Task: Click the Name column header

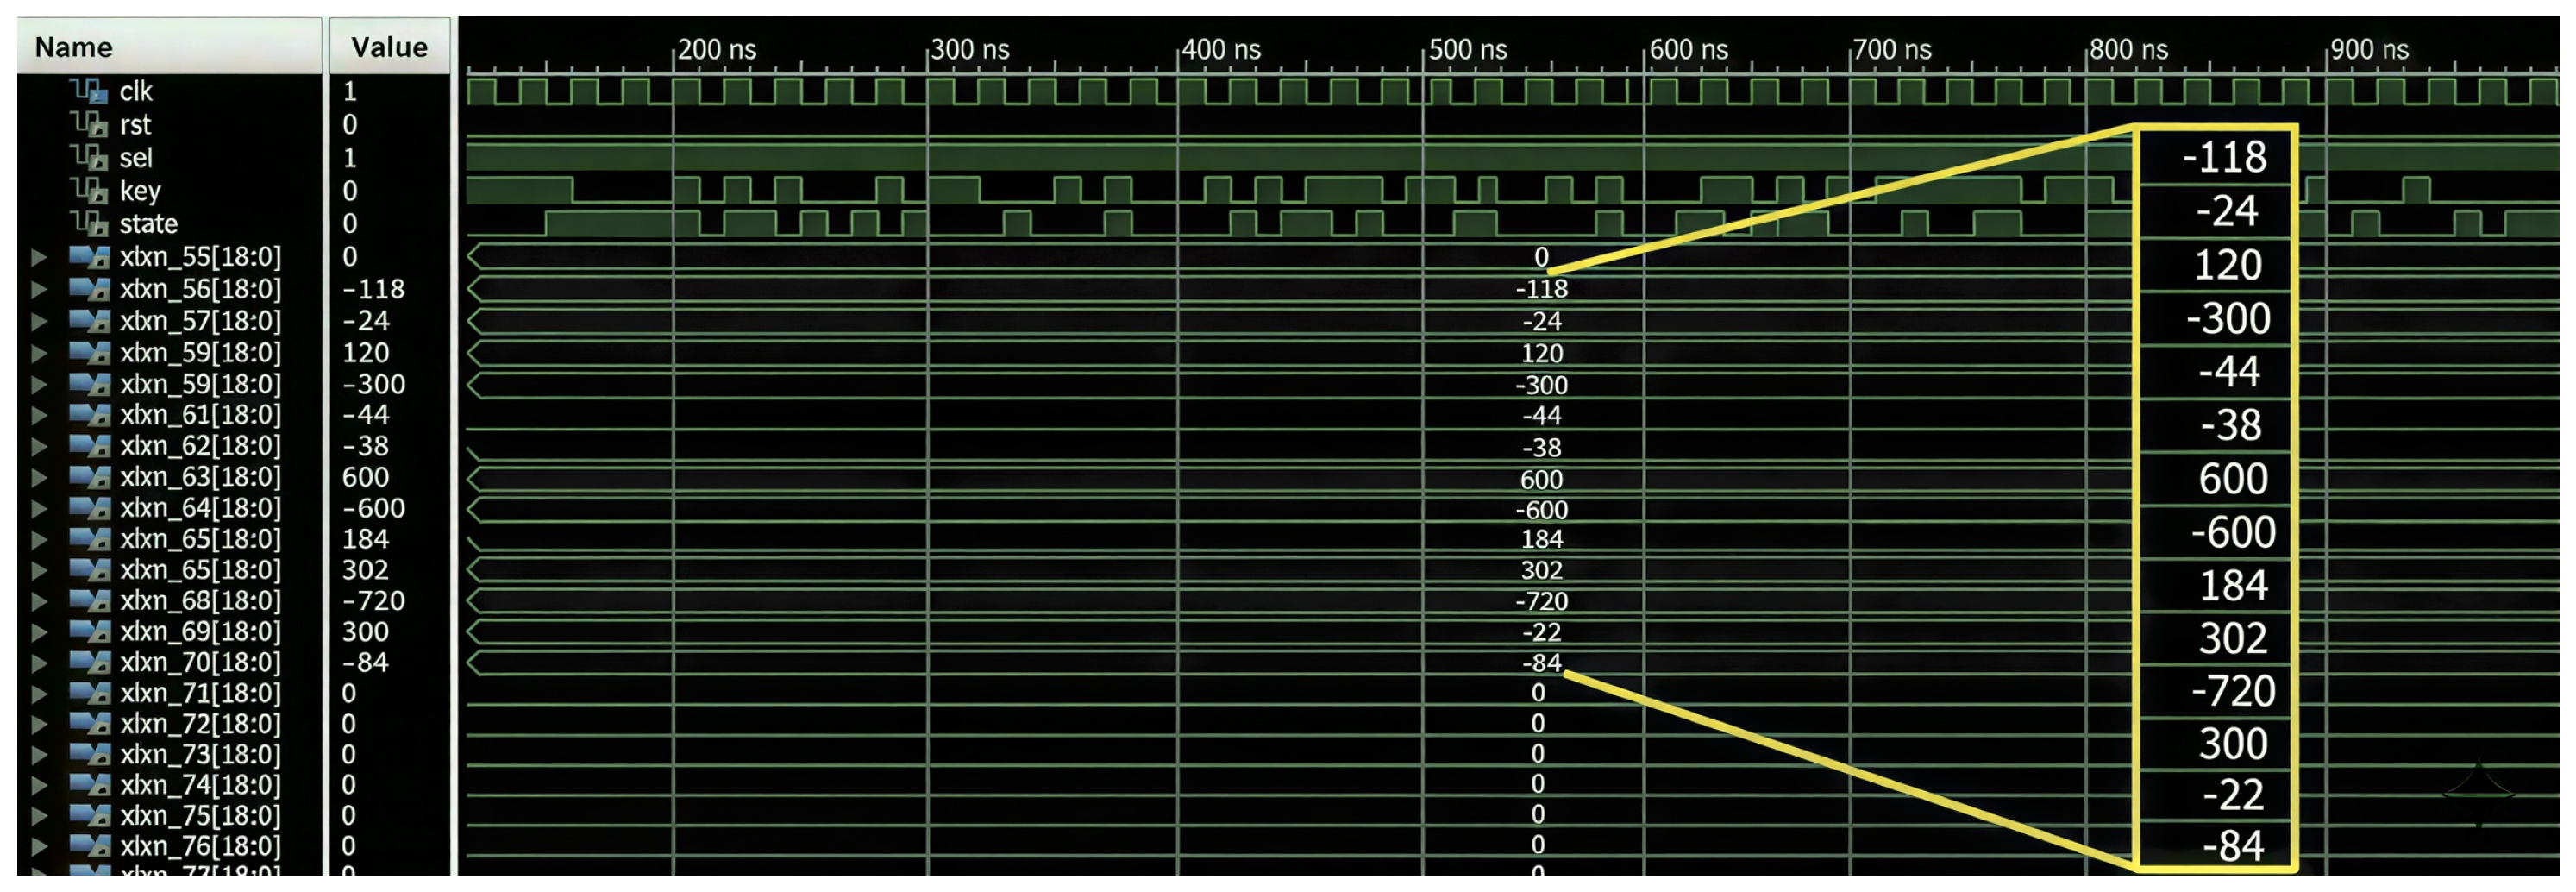Action: click(73, 47)
